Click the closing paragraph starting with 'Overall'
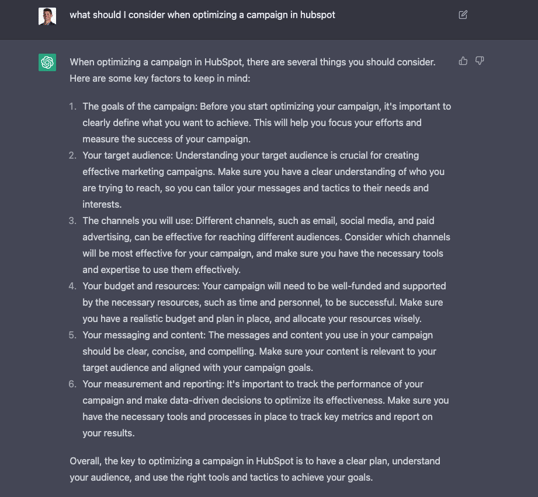This screenshot has width=538, height=497. [x=255, y=469]
